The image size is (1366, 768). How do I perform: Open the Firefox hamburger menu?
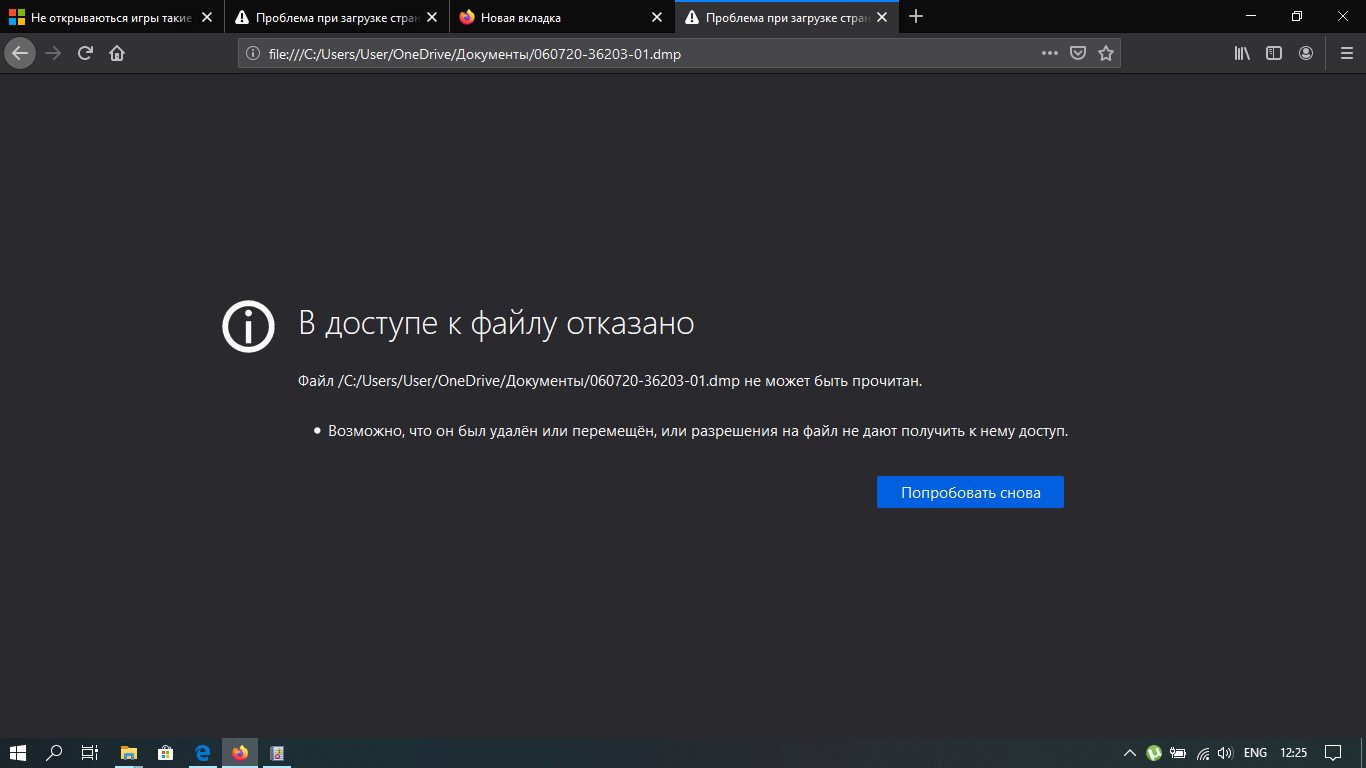[1346, 53]
